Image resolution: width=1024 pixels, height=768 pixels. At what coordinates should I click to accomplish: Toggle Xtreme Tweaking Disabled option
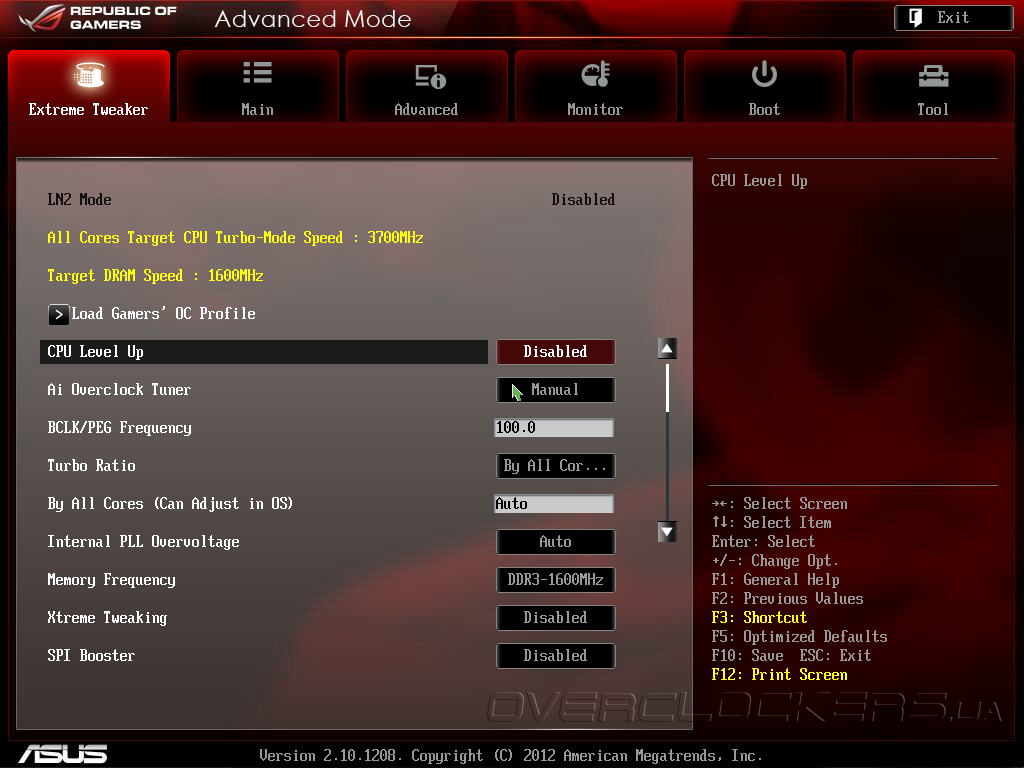(556, 618)
